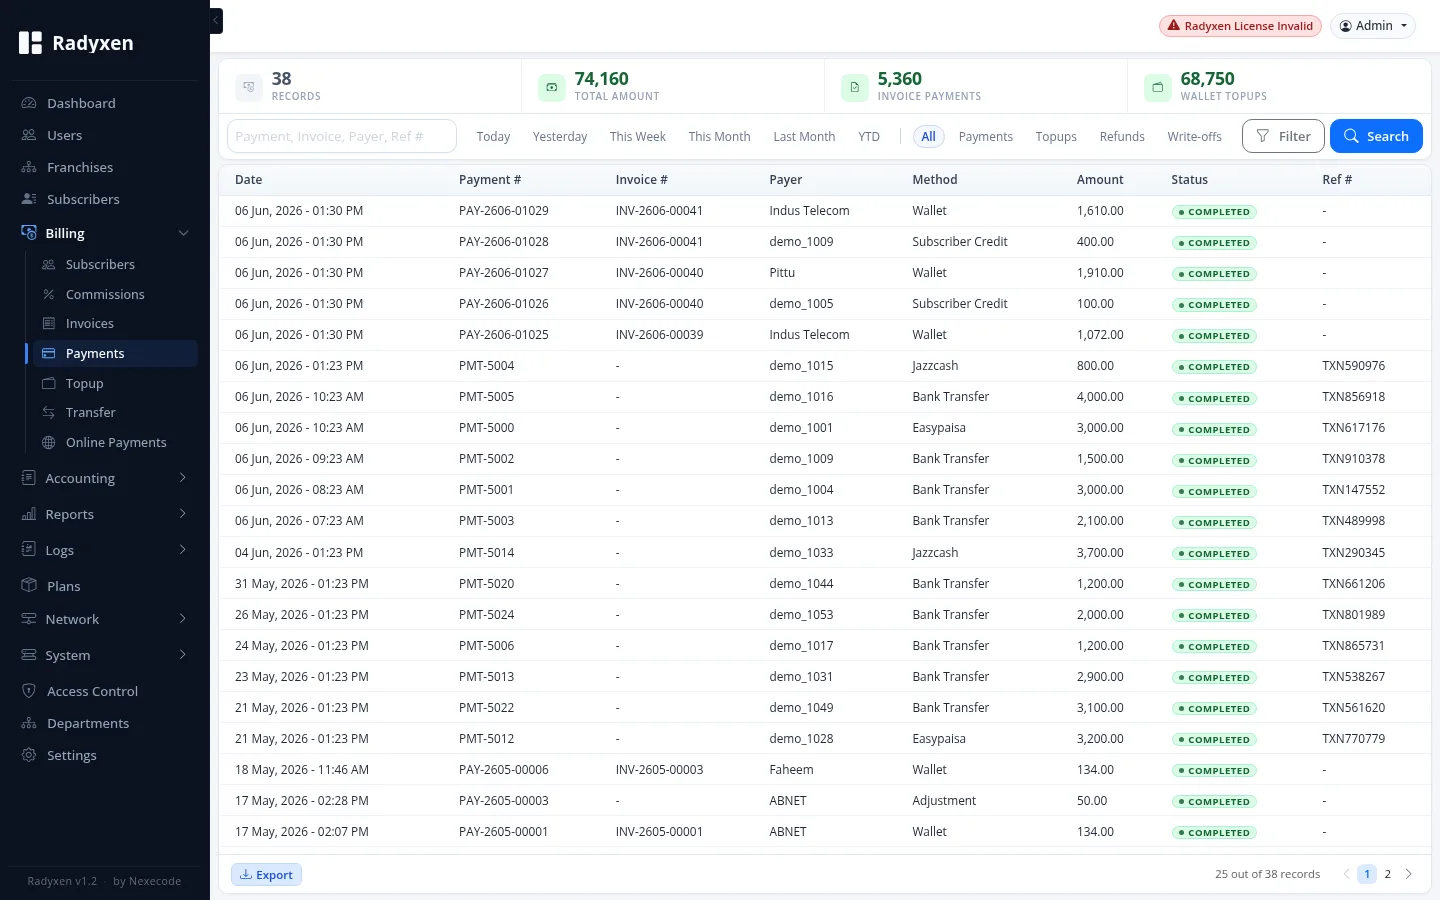Click the Wallet Topups card icon
The image size is (1440, 900).
[x=1158, y=88]
